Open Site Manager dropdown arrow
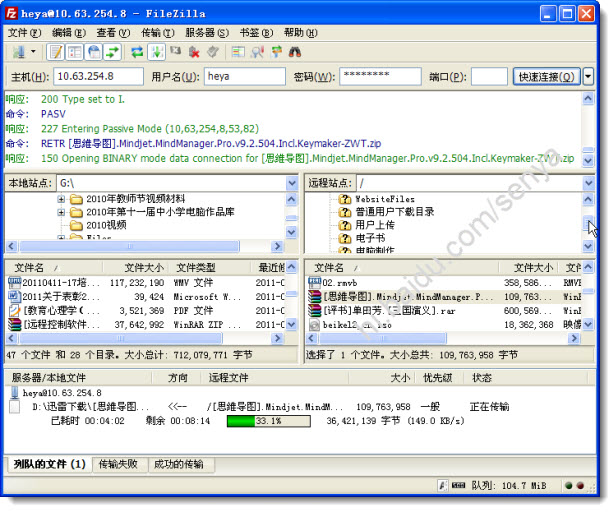 33,52
